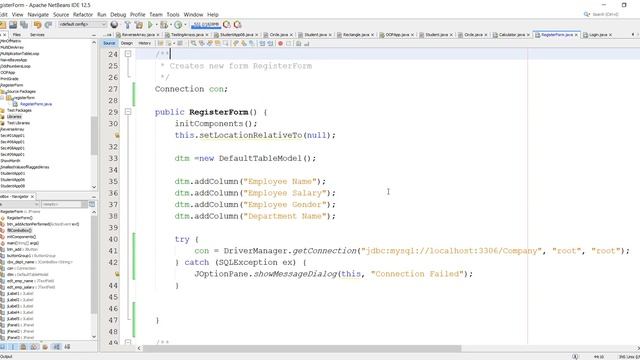
Task: Click the Profile Project toolbar icon
Action: (x=178, y=25)
